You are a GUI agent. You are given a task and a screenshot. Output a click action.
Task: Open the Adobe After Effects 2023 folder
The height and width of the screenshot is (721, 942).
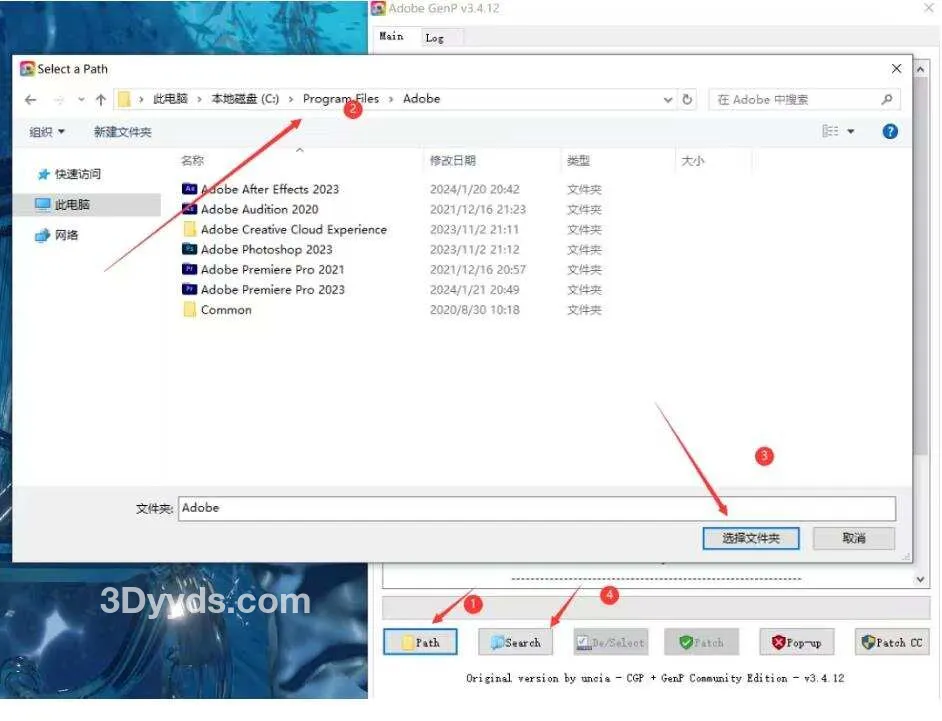(270, 189)
